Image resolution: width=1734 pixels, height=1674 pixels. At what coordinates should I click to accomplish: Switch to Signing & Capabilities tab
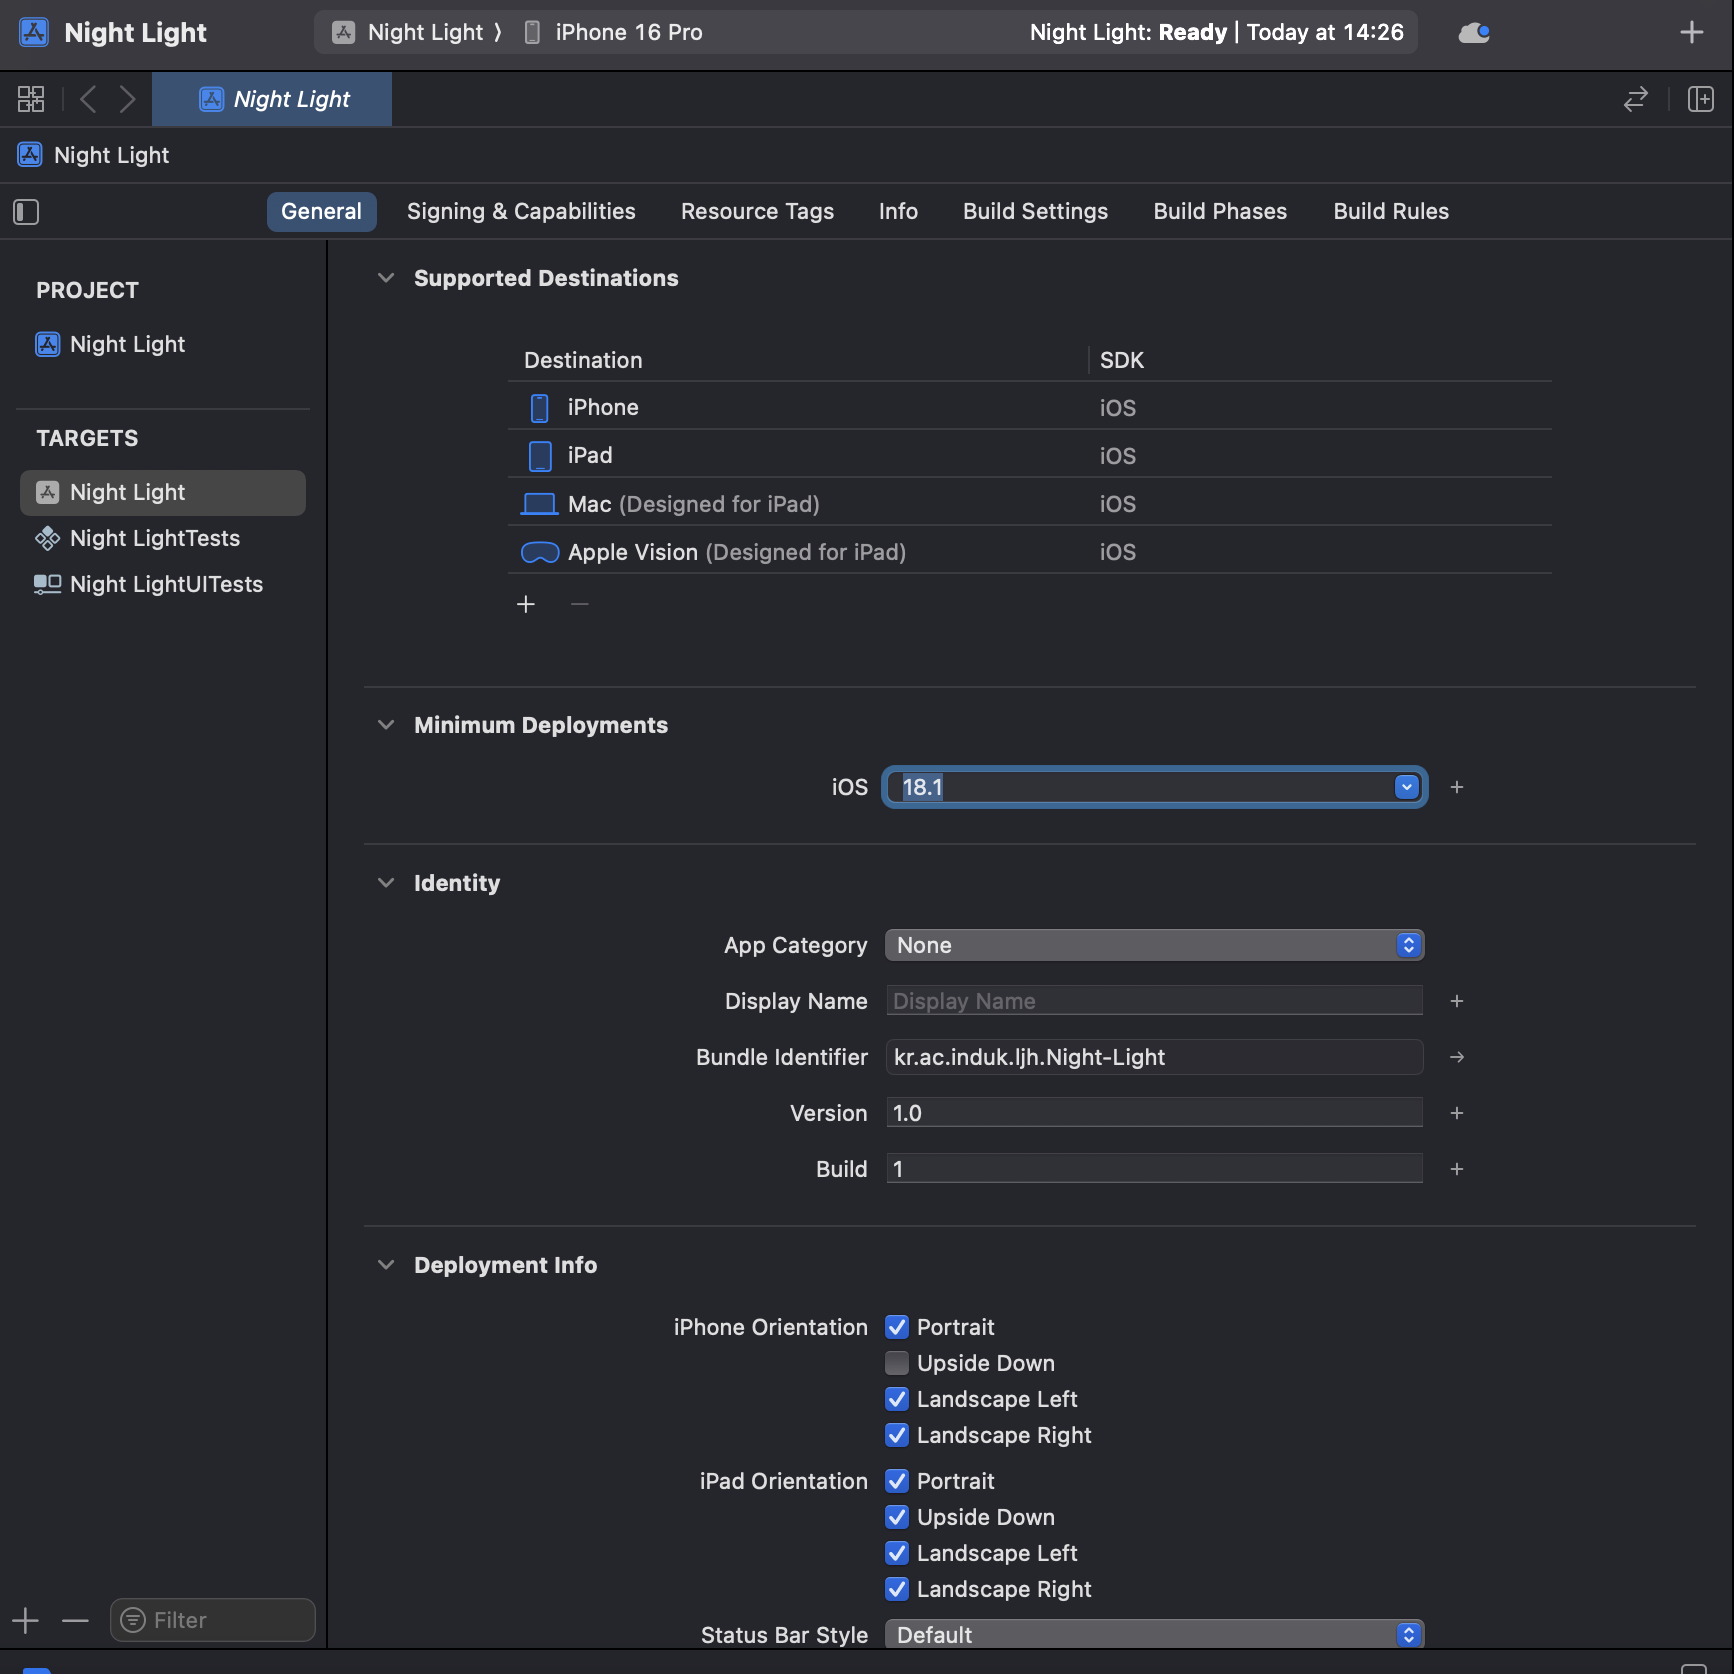point(521,212)
